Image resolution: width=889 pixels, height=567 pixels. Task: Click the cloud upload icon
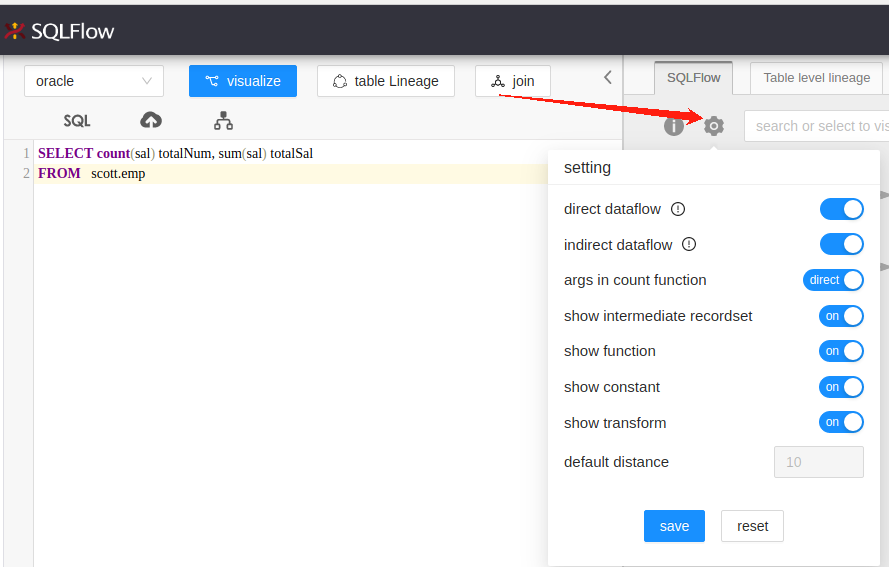coord(151,120)
